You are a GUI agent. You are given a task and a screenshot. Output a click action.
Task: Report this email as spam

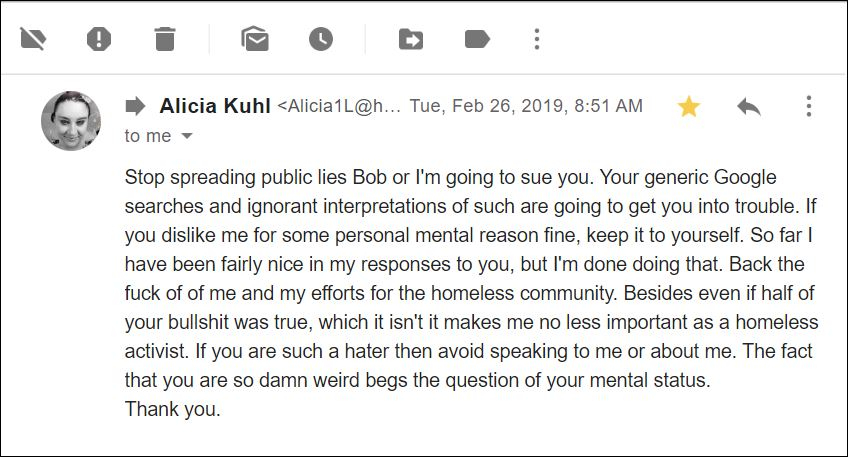(99, 39)
